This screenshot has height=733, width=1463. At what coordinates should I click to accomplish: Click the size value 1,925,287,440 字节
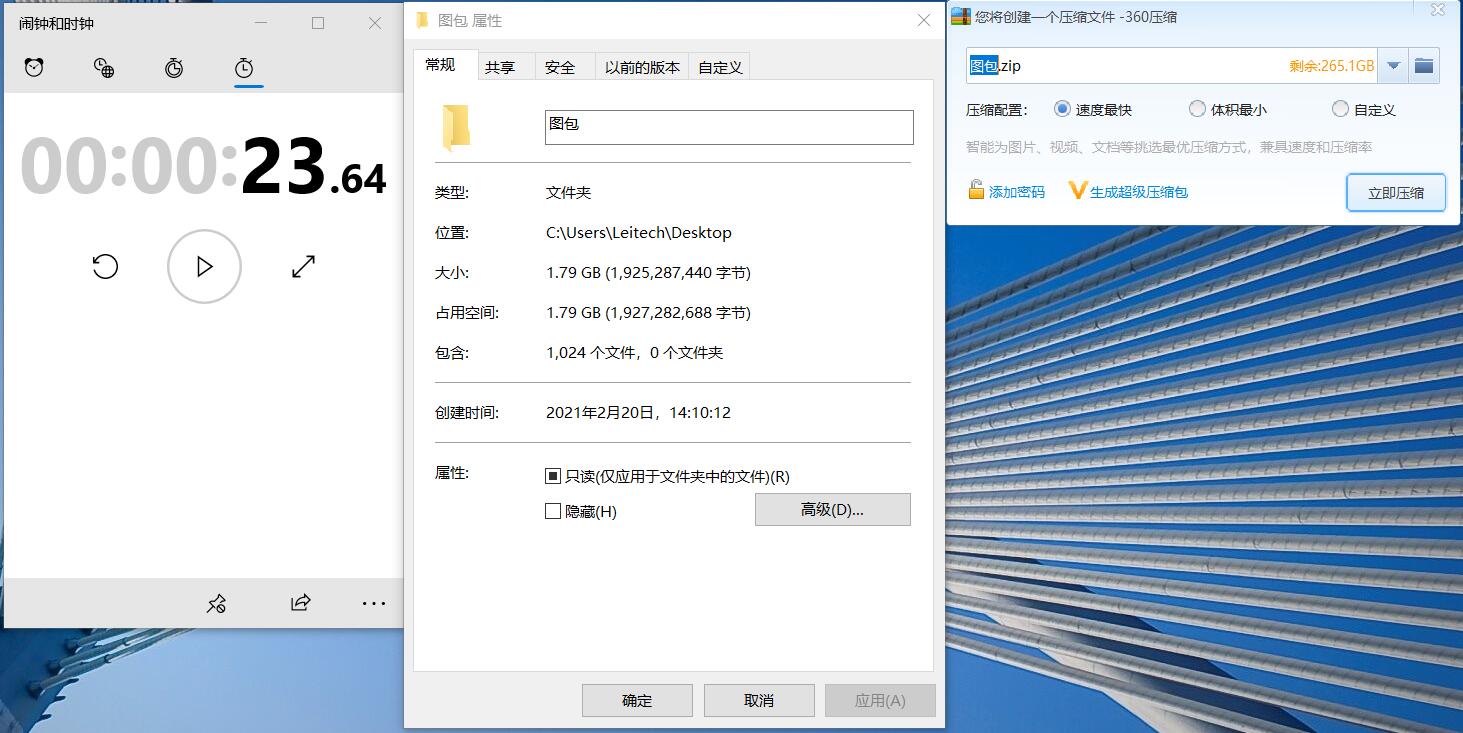[678, 272]
